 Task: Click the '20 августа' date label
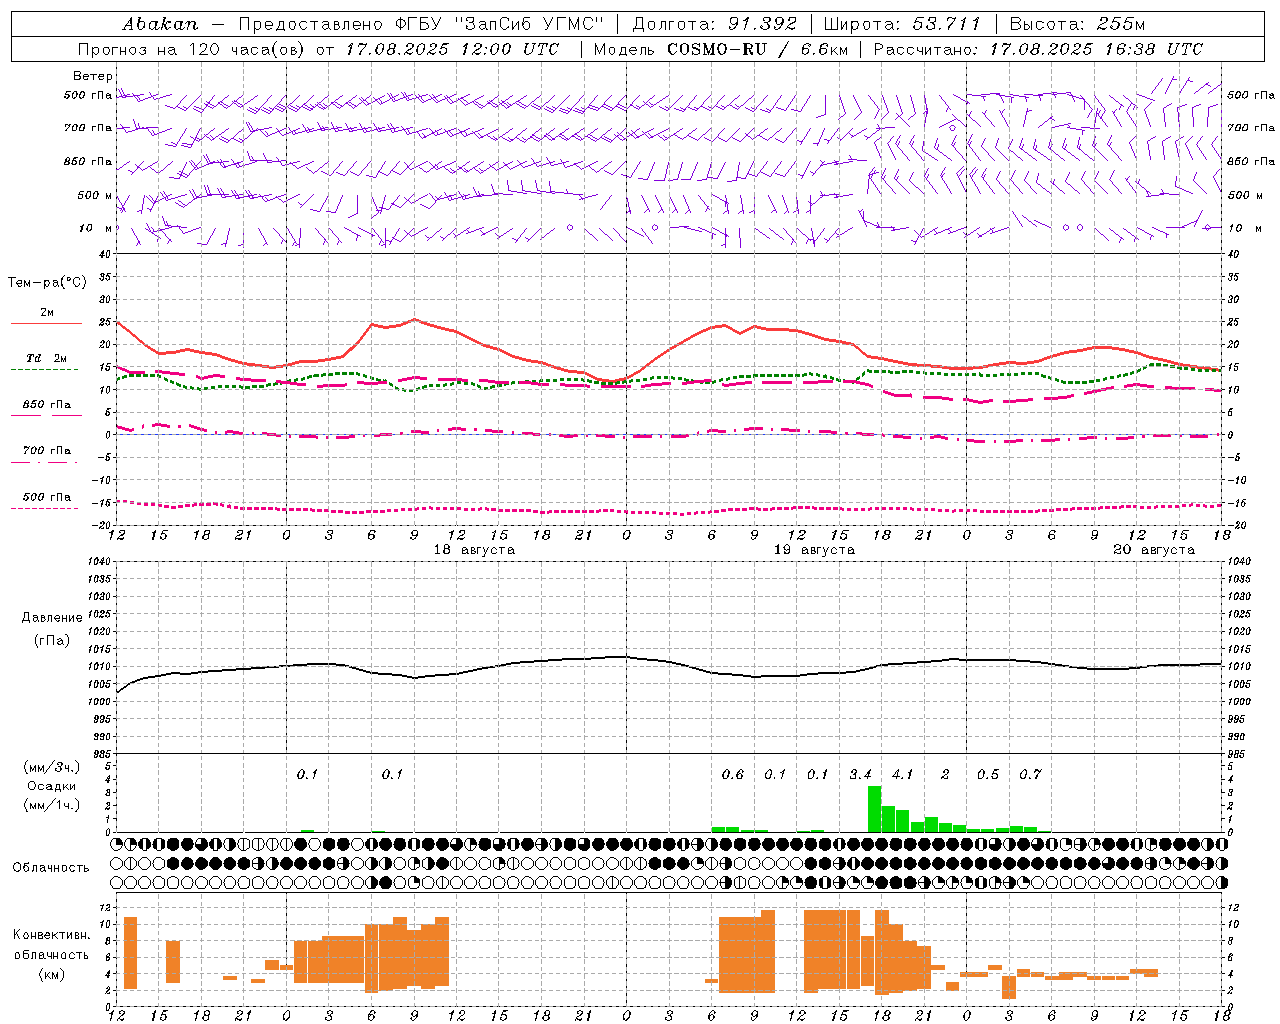point(1154,550)
